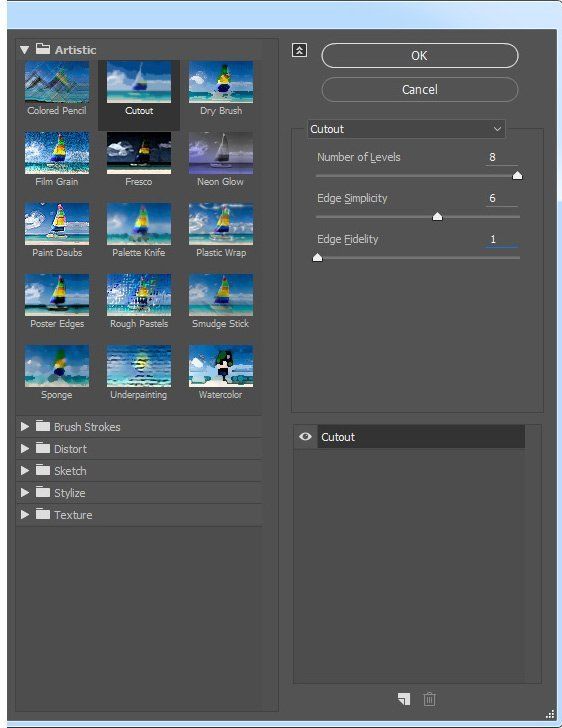
Task: Collapse the filter gallery thumbnails panel button
Action: pos(299,50)
